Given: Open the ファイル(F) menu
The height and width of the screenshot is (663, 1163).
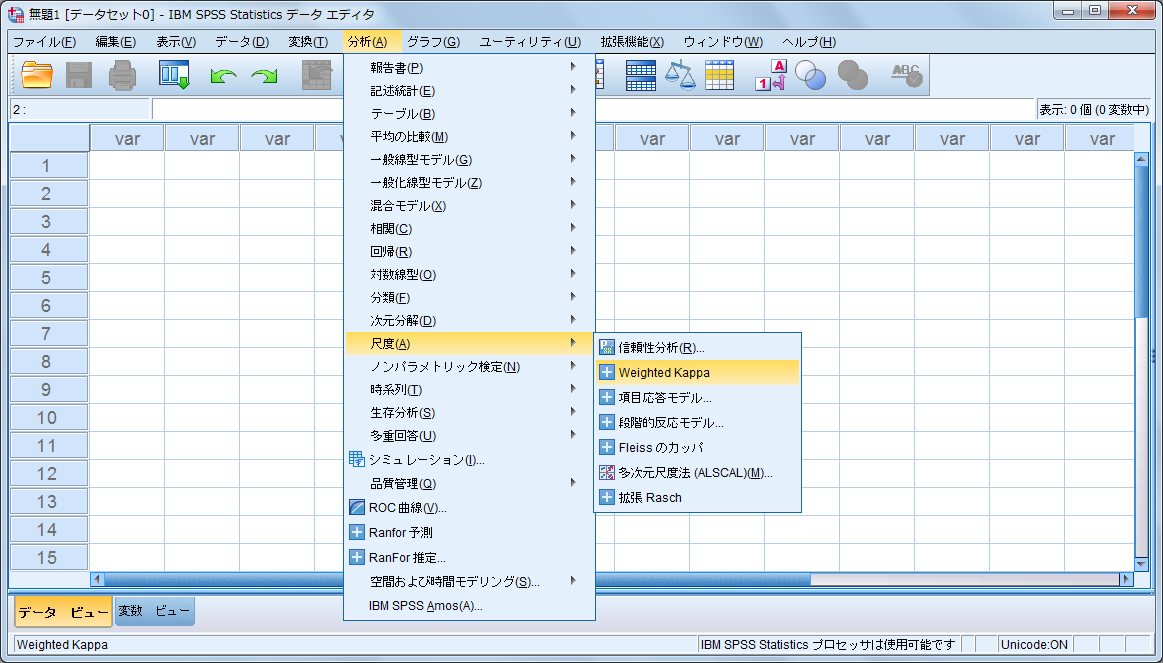Looking at the screenshot, I should click(x=45, y=42).
